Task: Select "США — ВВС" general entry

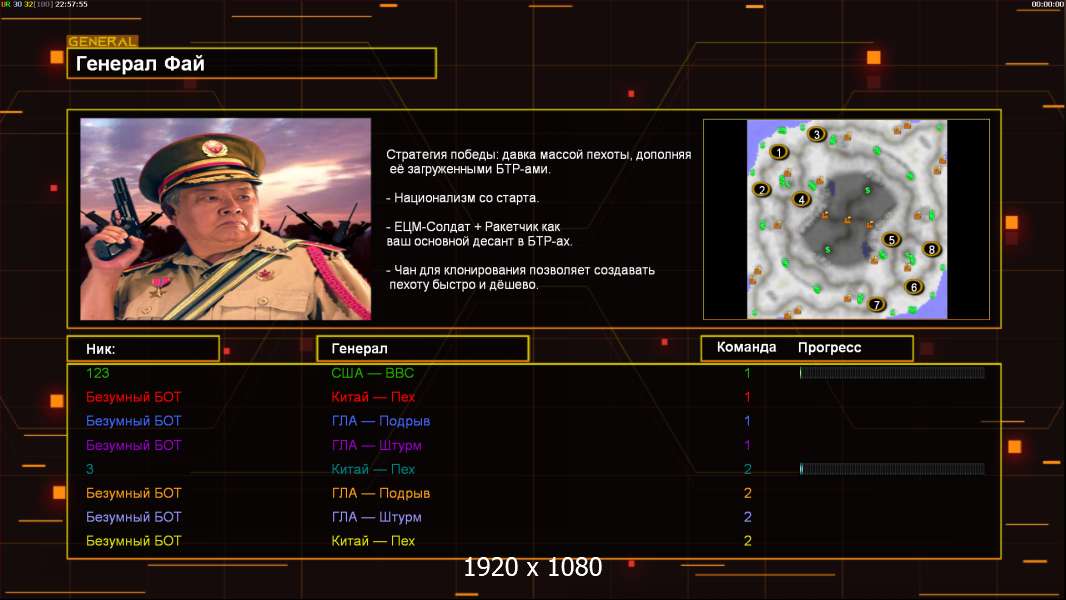Action: [x=372, y=373]
